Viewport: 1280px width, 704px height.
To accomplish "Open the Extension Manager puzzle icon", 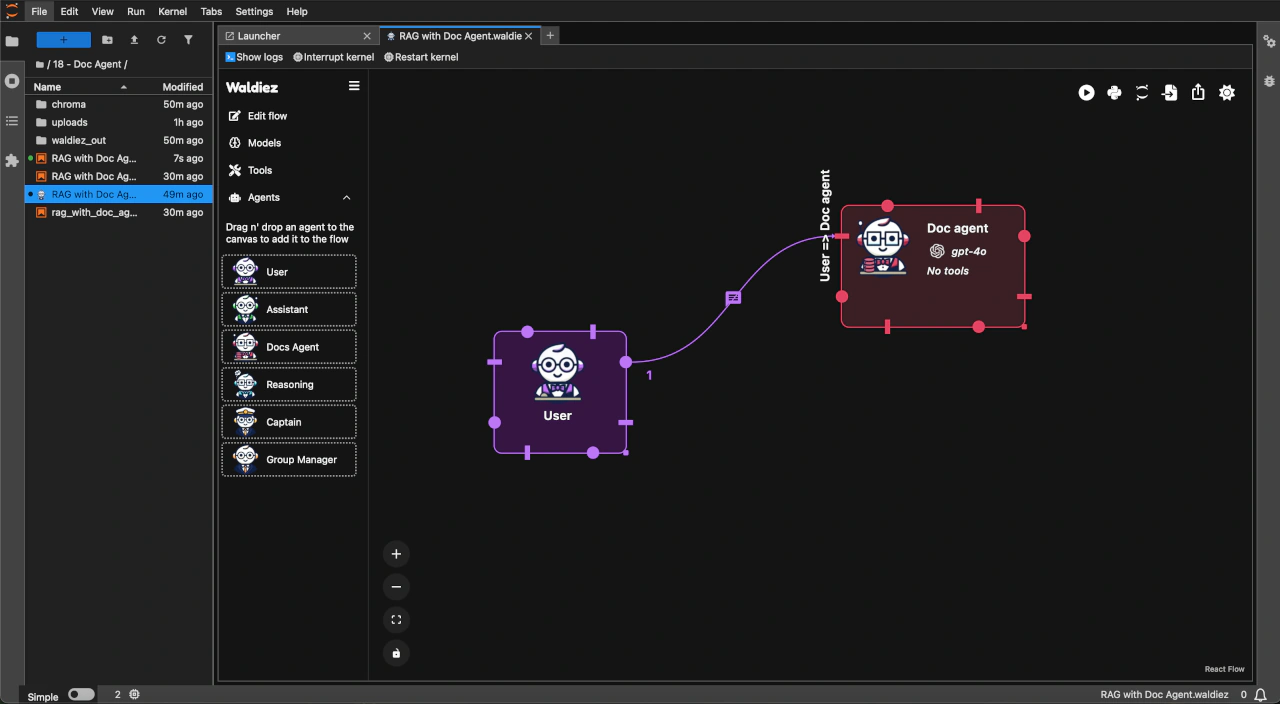I will click(12, 160).
